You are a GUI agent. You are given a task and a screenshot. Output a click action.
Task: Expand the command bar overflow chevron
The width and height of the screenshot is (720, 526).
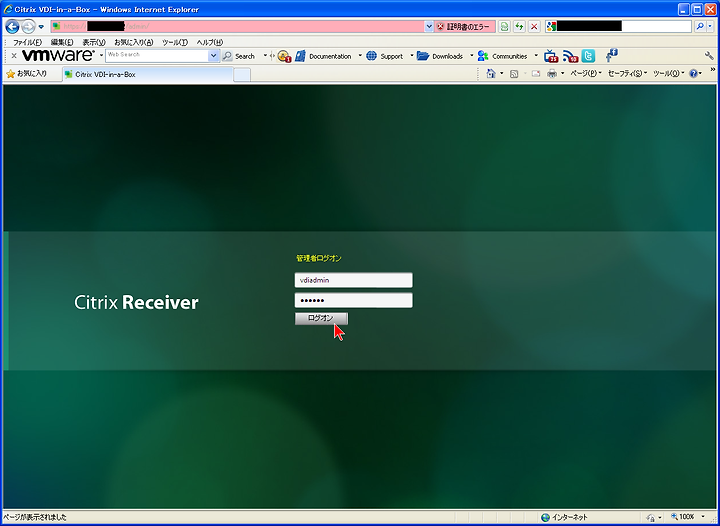click(x=713, y=70)
